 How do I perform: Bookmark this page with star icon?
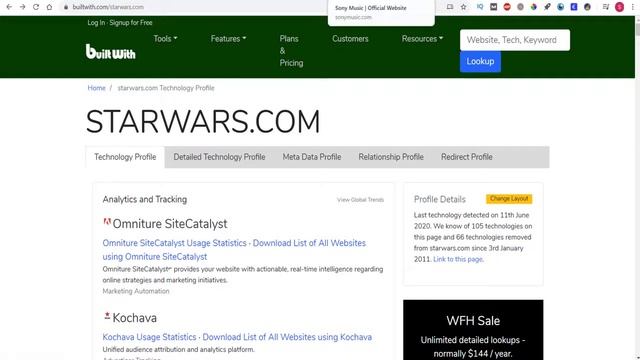[x=463, y=7]
